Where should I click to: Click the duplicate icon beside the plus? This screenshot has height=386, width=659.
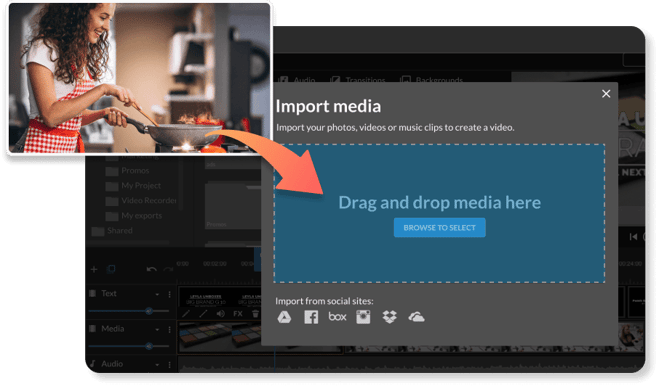point(111,269)
